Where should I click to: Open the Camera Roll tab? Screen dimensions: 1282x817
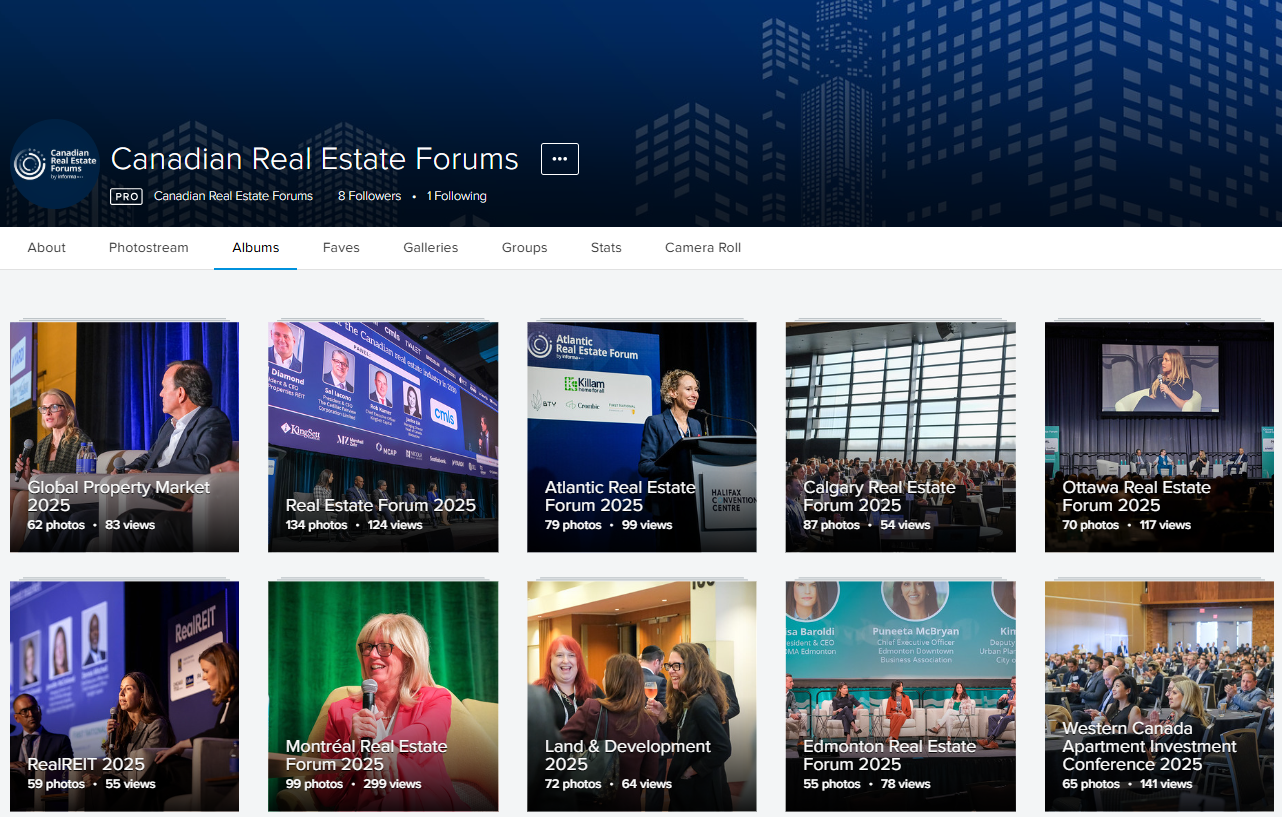[703, 248]
